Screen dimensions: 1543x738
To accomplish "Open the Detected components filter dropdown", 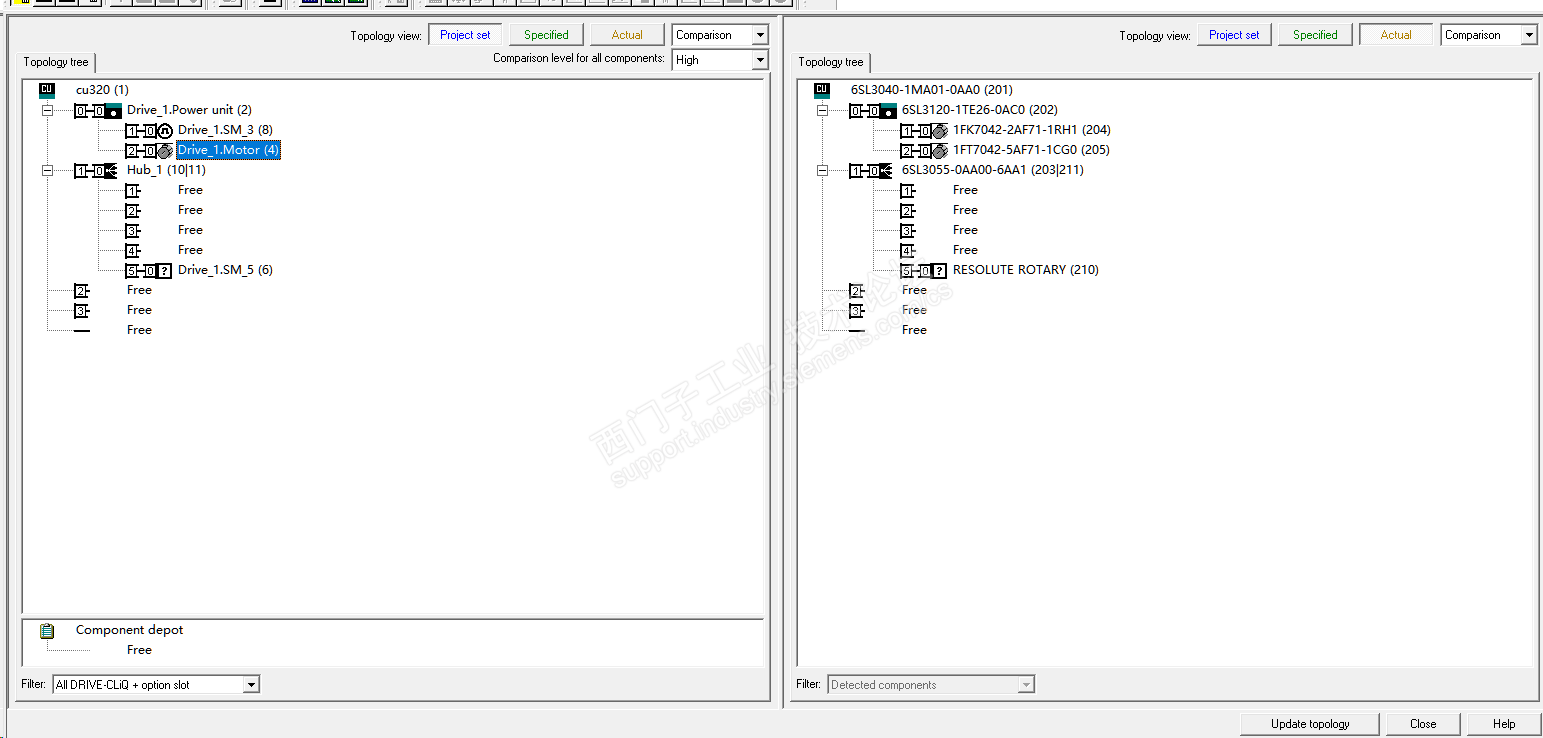I will pyautogui.click(x=931, y=685).
